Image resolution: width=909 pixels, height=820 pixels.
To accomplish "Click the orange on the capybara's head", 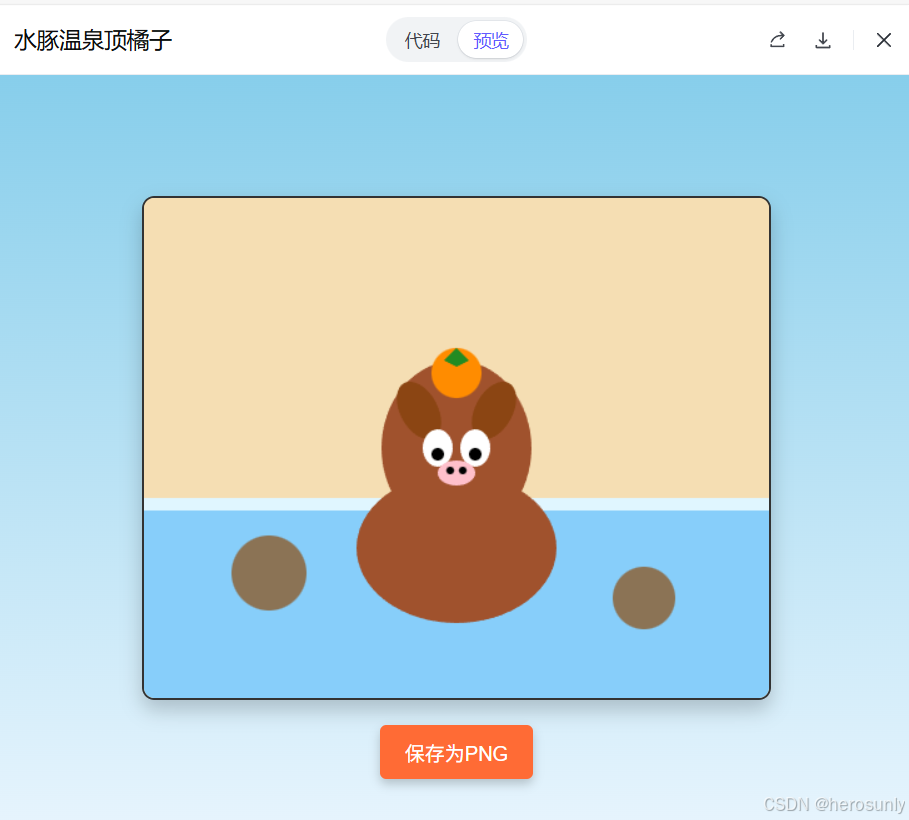I will (x=456, y=376).
